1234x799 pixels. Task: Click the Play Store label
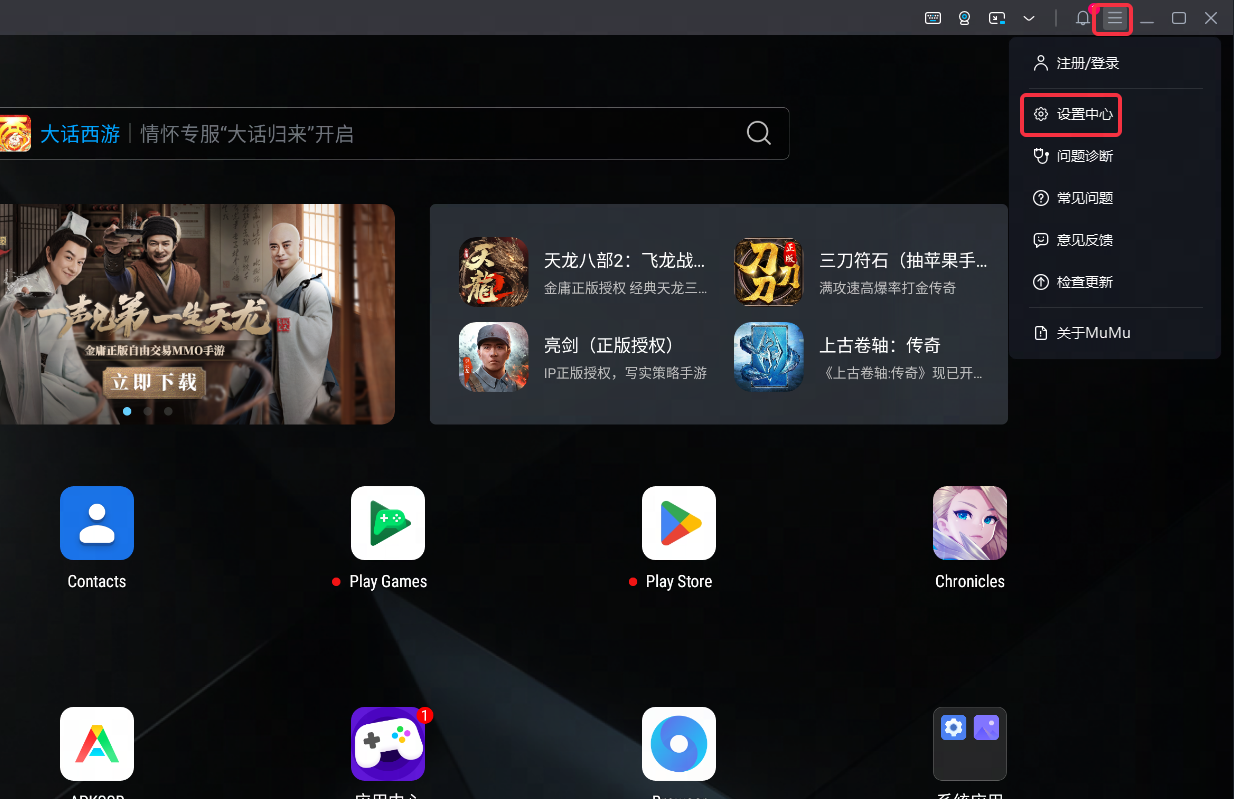679,581
